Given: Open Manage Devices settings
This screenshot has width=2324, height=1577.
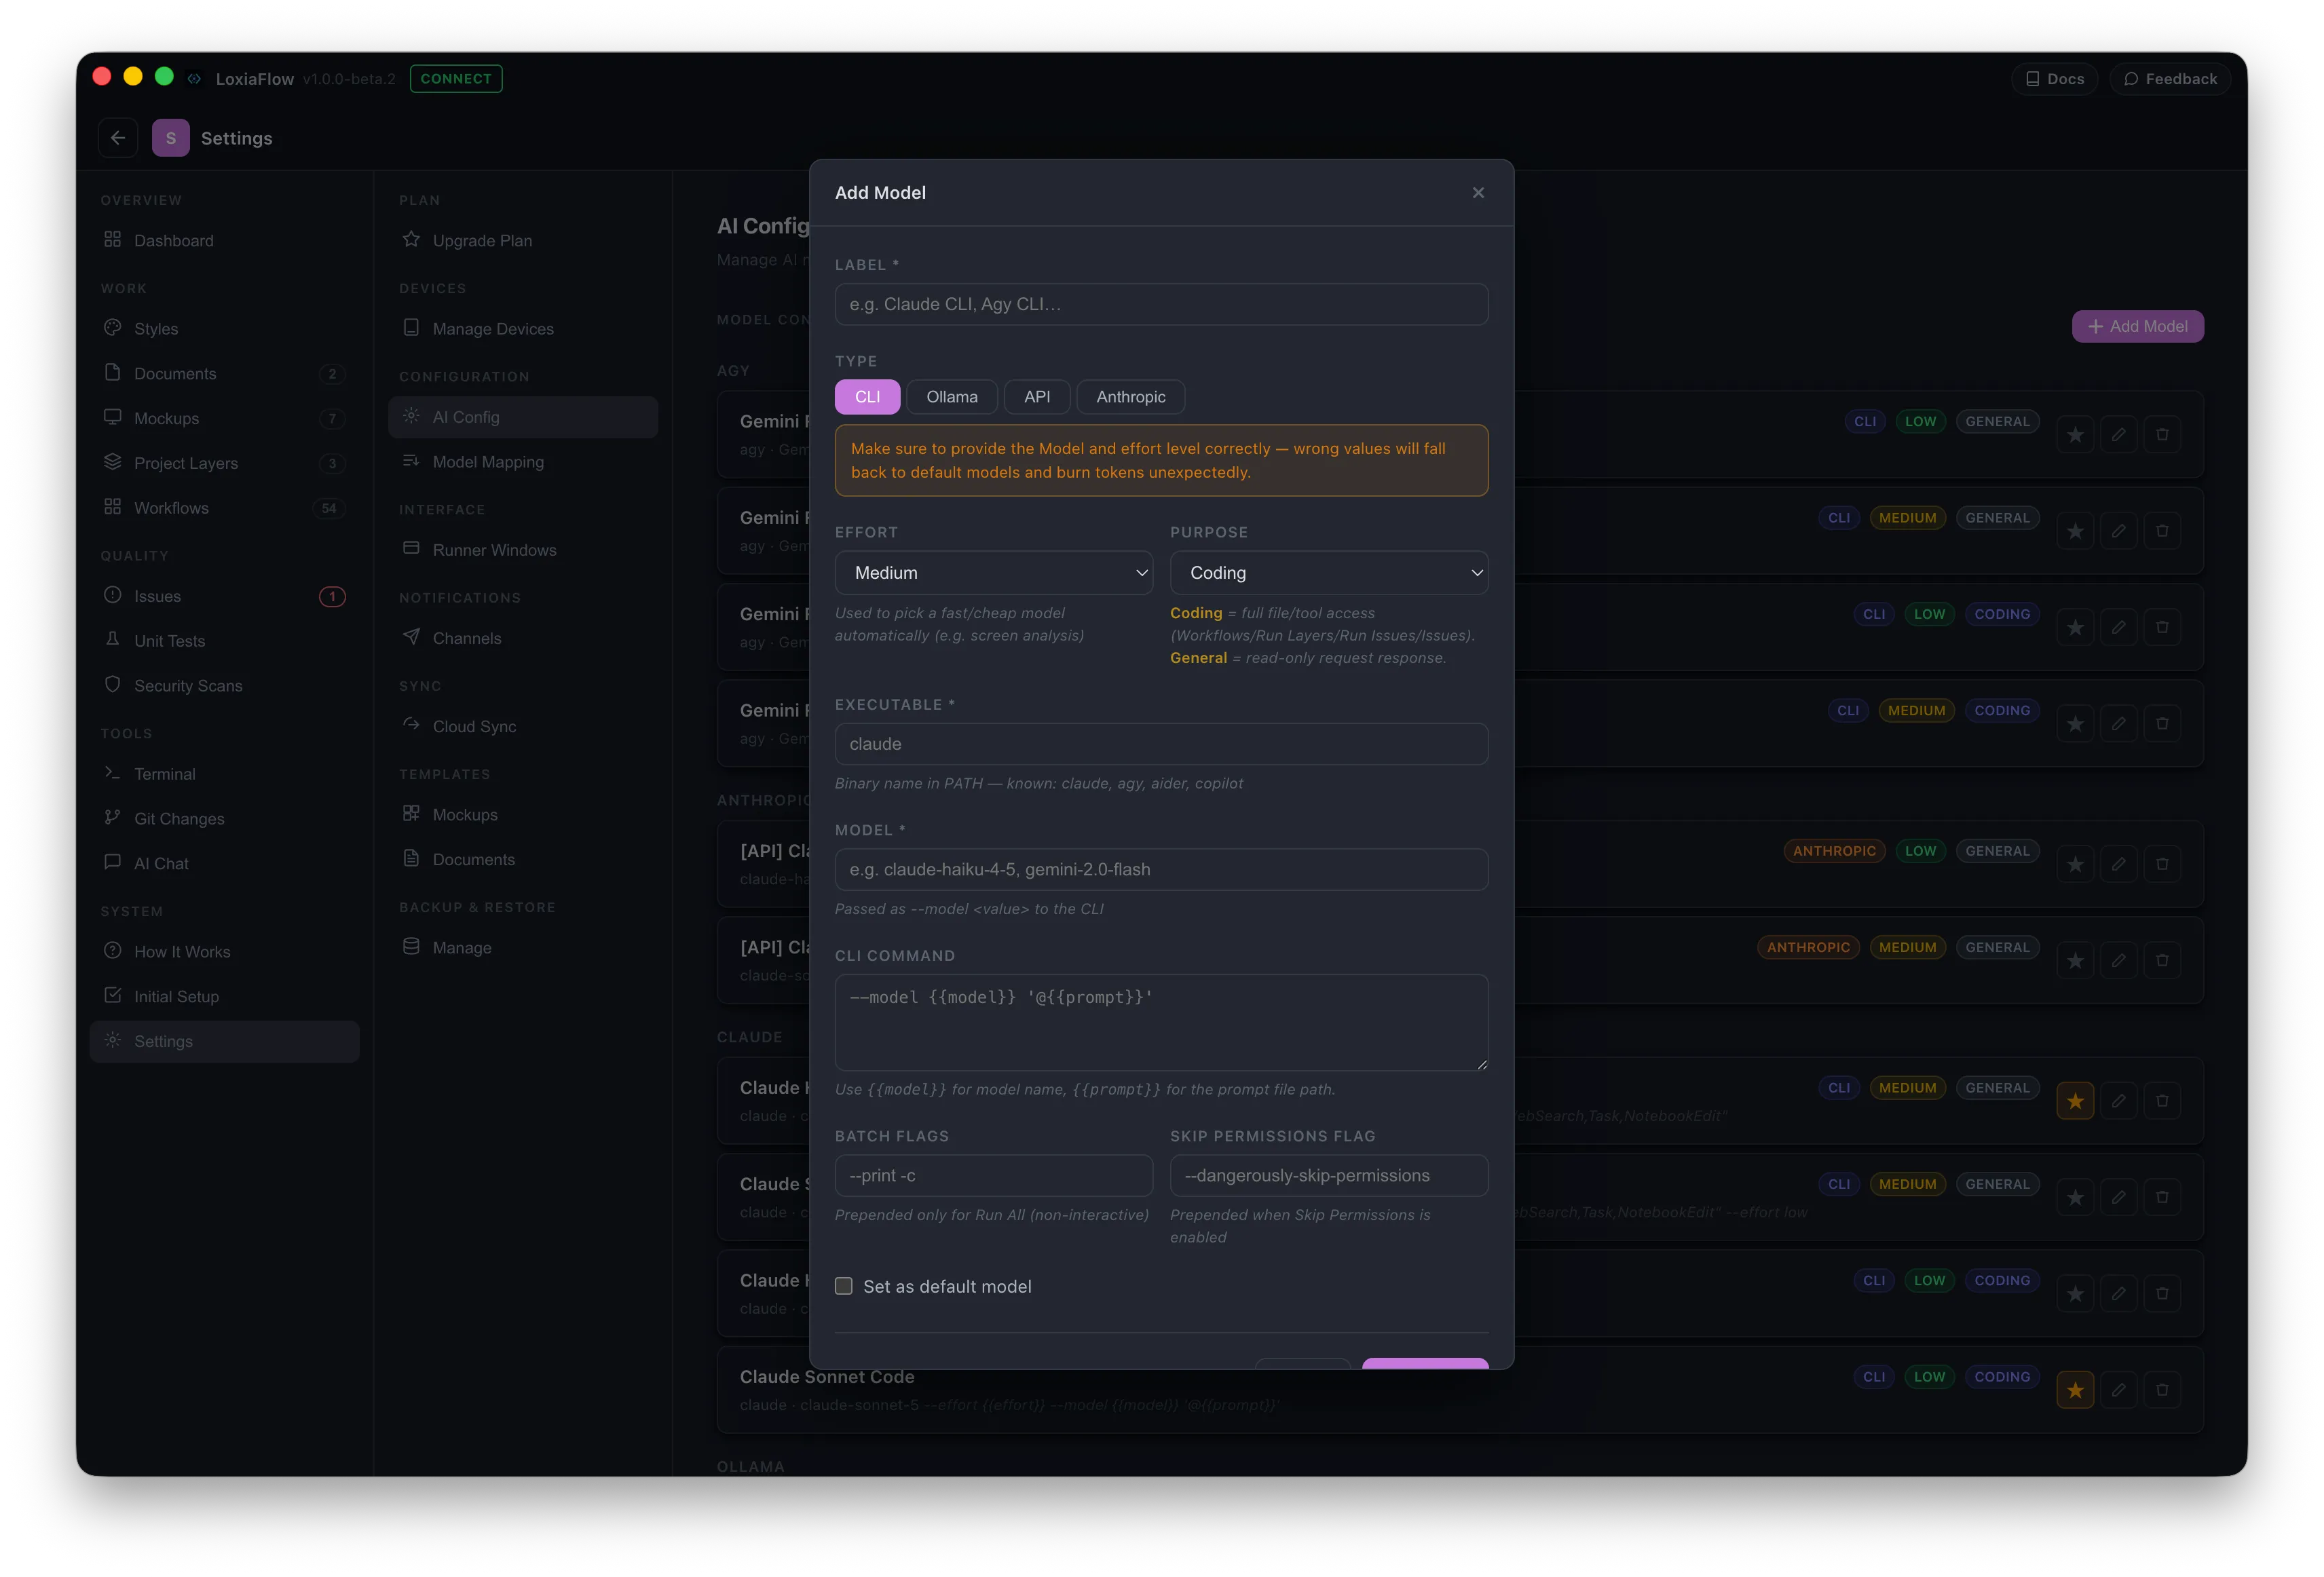Looking at the screenshot, I should pos(523,329).
